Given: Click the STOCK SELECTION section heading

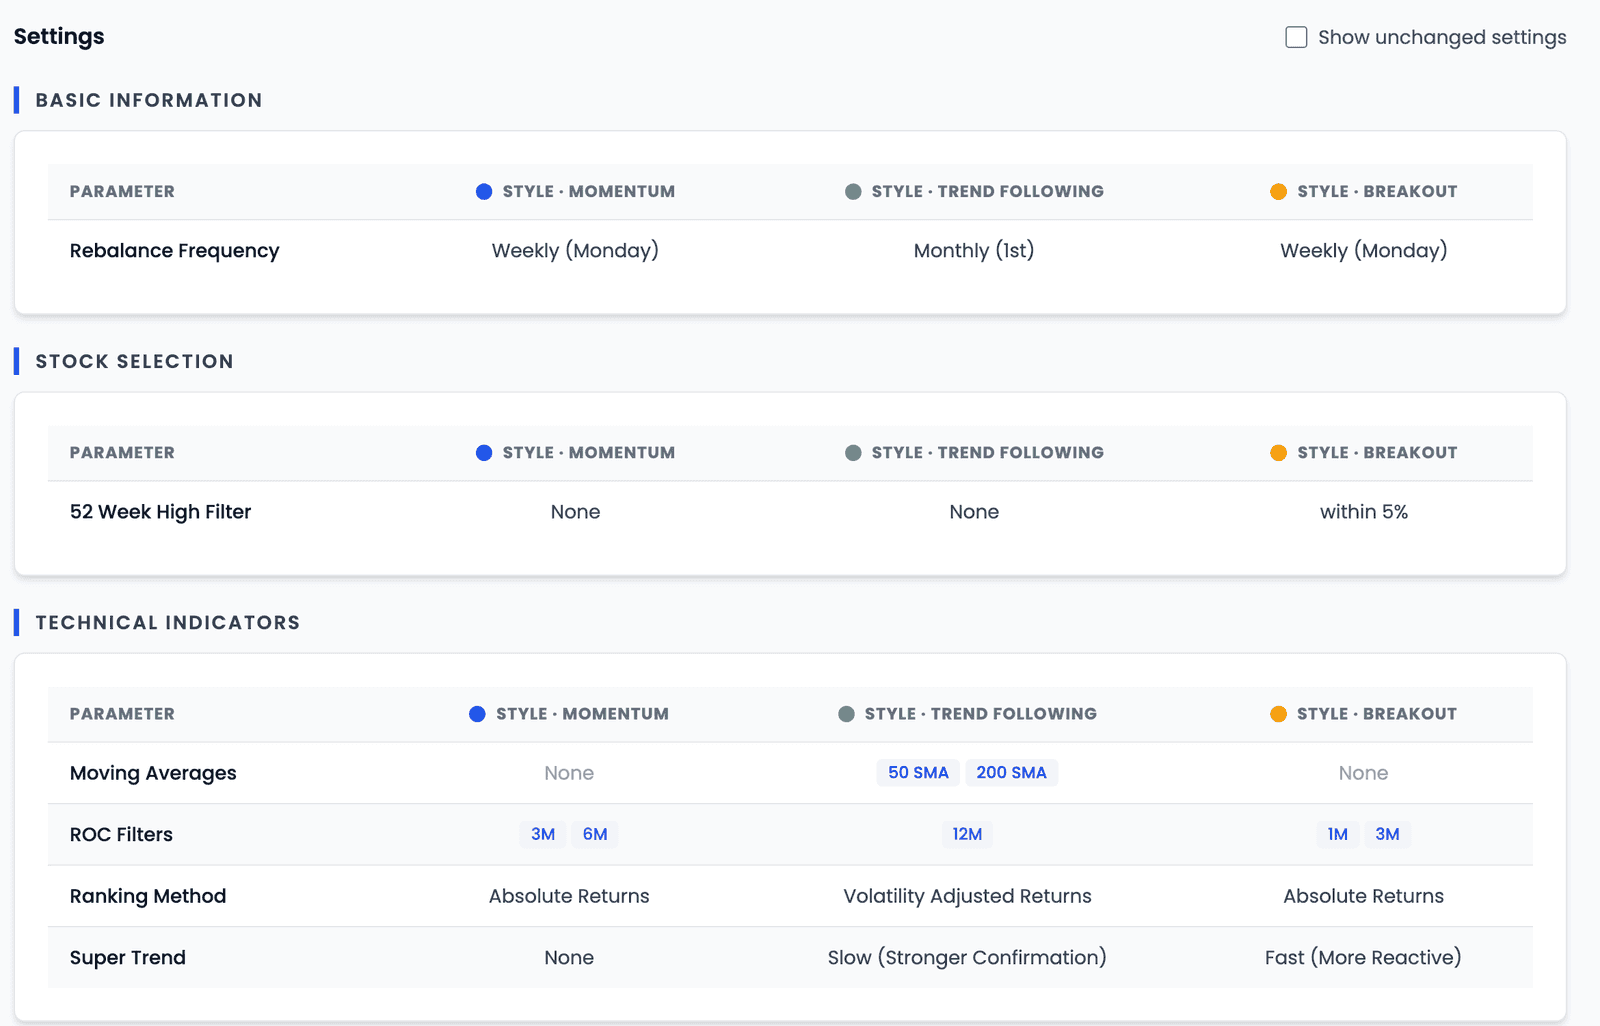Looking at the screenshot, I should click(x=134, y=361).
